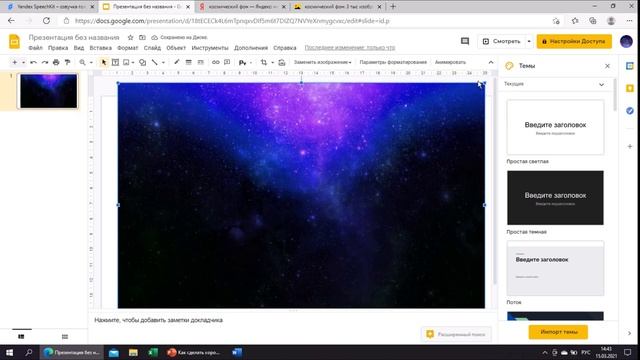Select the cursor pointer tool

click(x=104, y=62)
